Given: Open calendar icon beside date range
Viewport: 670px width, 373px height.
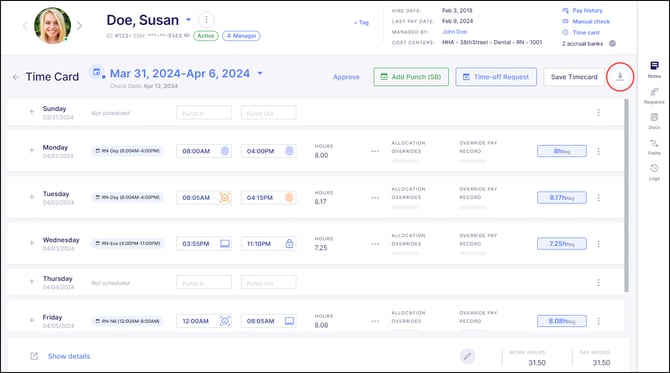Looking at the screenshot, I should pos(97,72).
